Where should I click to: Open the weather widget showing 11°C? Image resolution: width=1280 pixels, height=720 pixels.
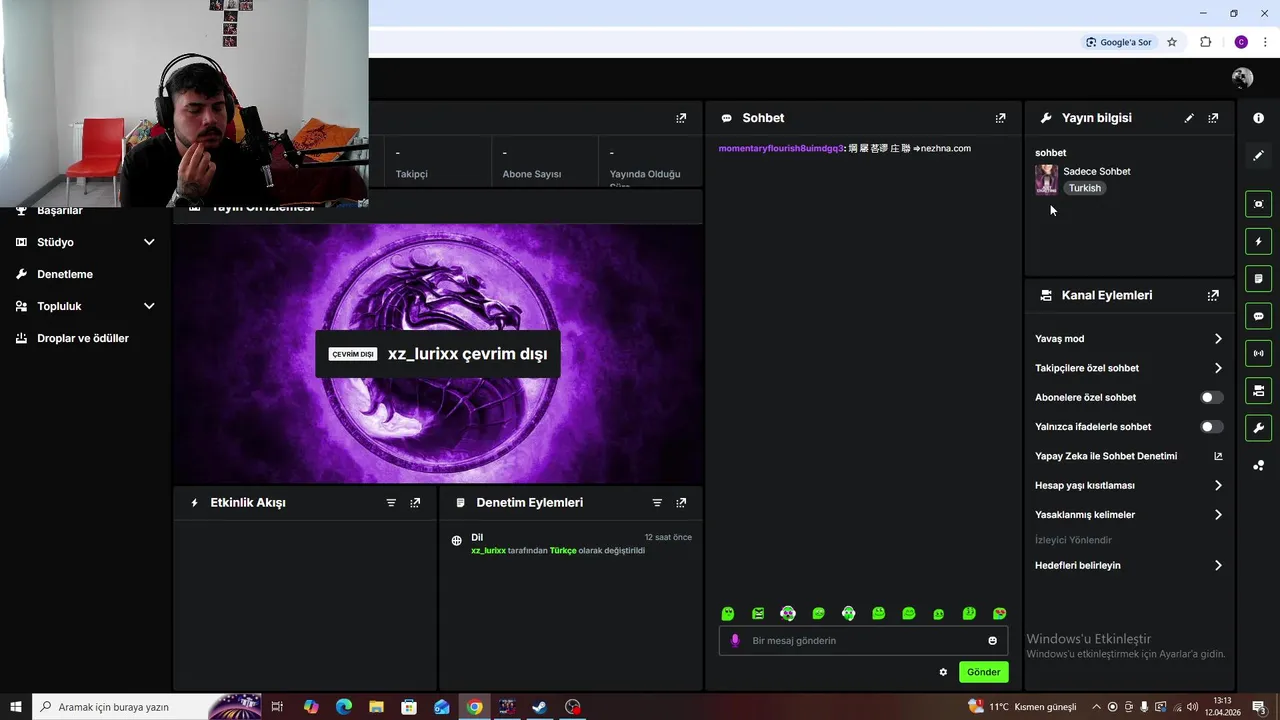pos(1022,707)
